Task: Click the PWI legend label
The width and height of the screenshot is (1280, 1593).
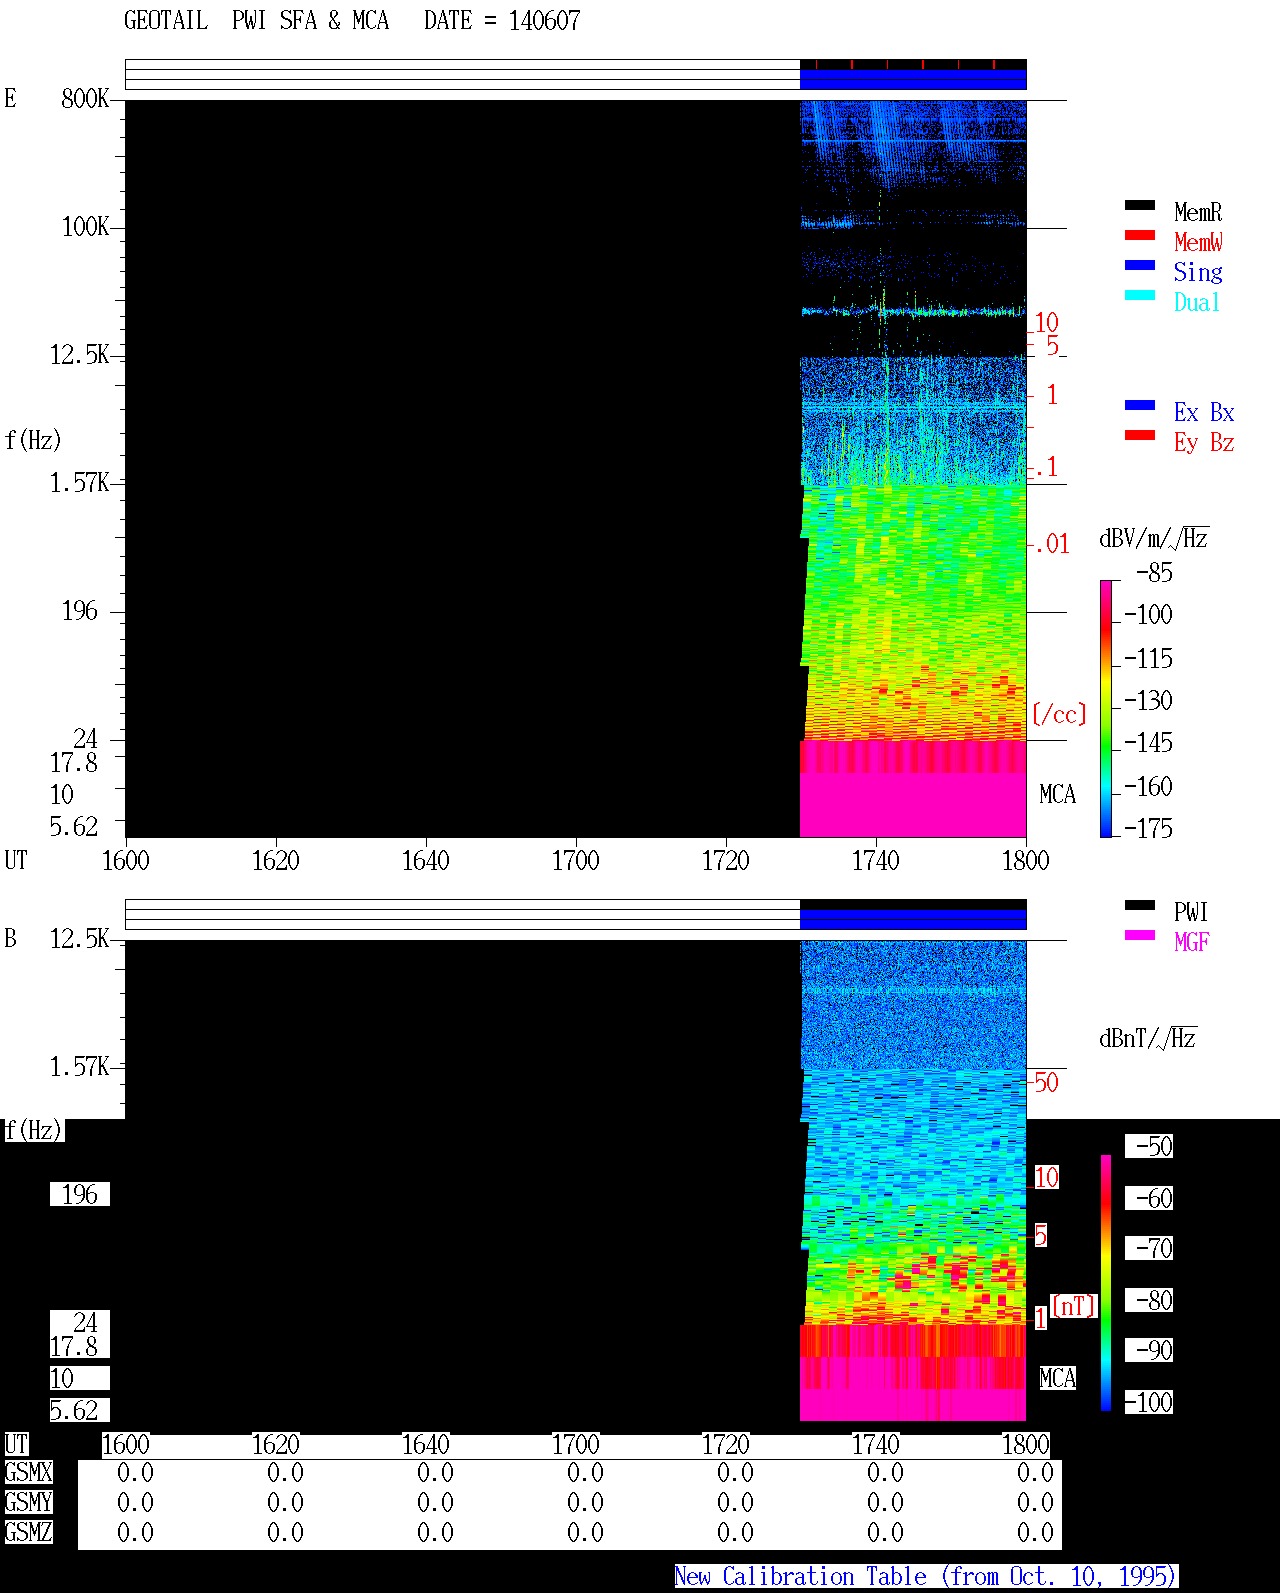Action: 1191,912
